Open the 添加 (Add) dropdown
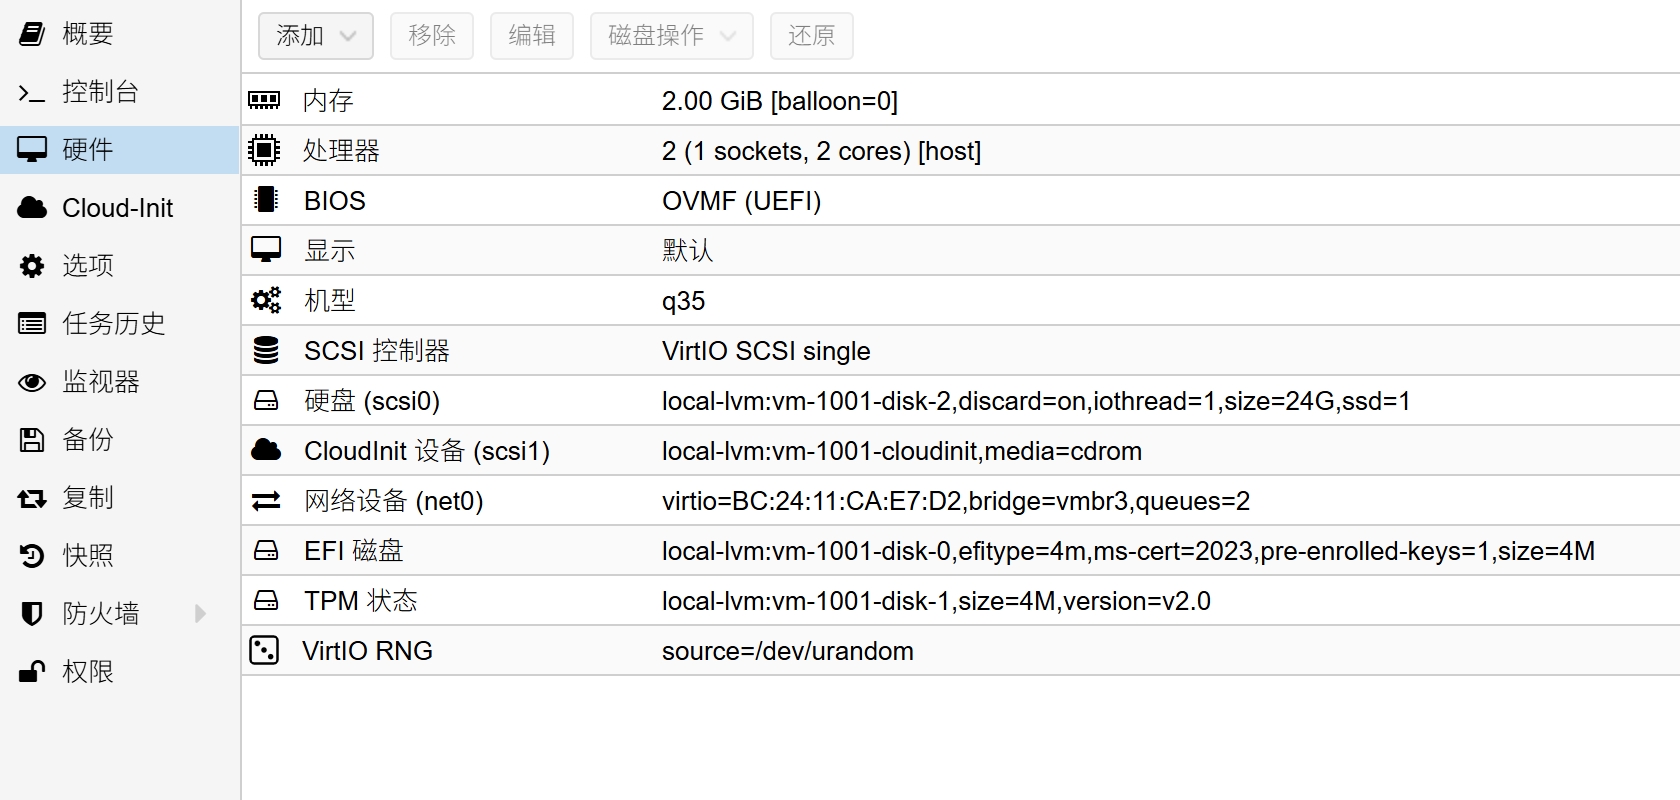 [x=315, y=36]
